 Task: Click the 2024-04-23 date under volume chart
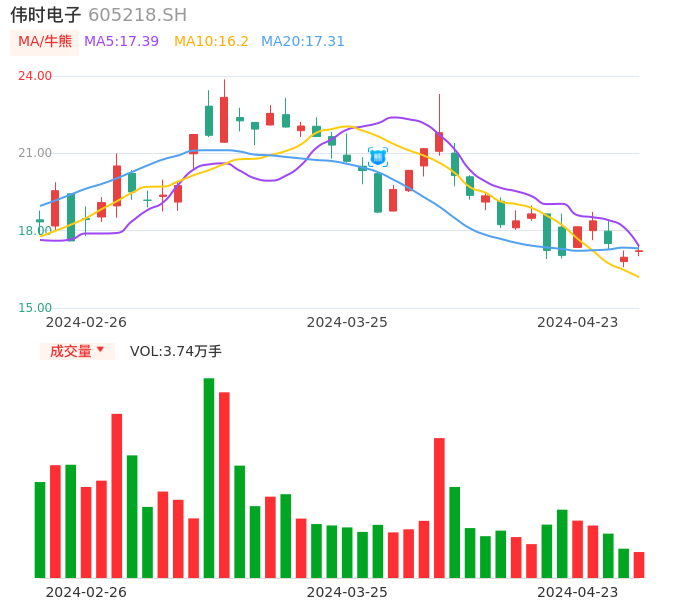578,591
